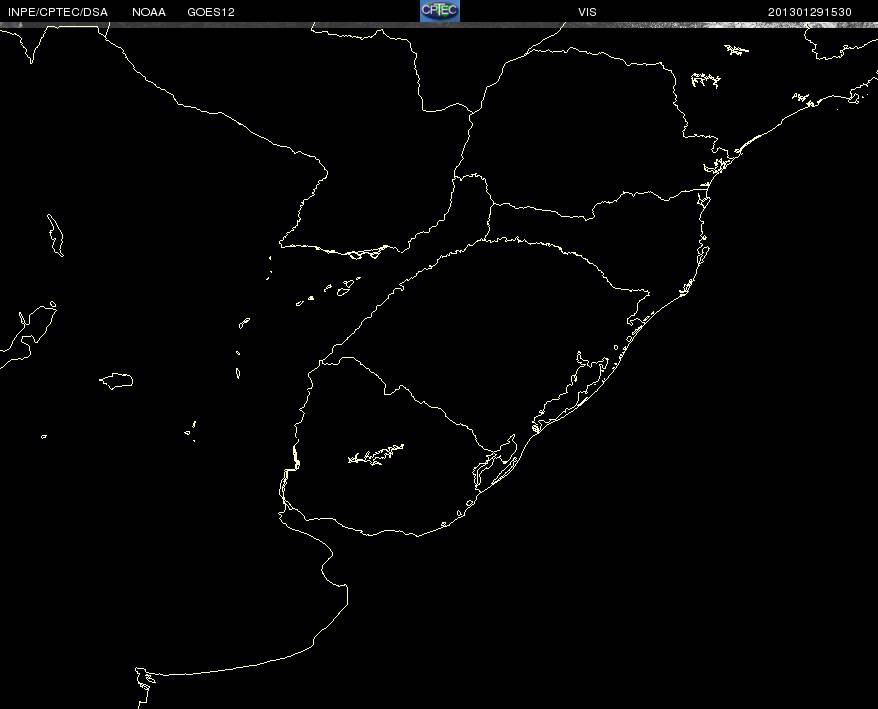Click the jagged reservoir outline in central Uruguay
Image resolution: width=878 pixels, height=709 pixels.
click(376, 455)
